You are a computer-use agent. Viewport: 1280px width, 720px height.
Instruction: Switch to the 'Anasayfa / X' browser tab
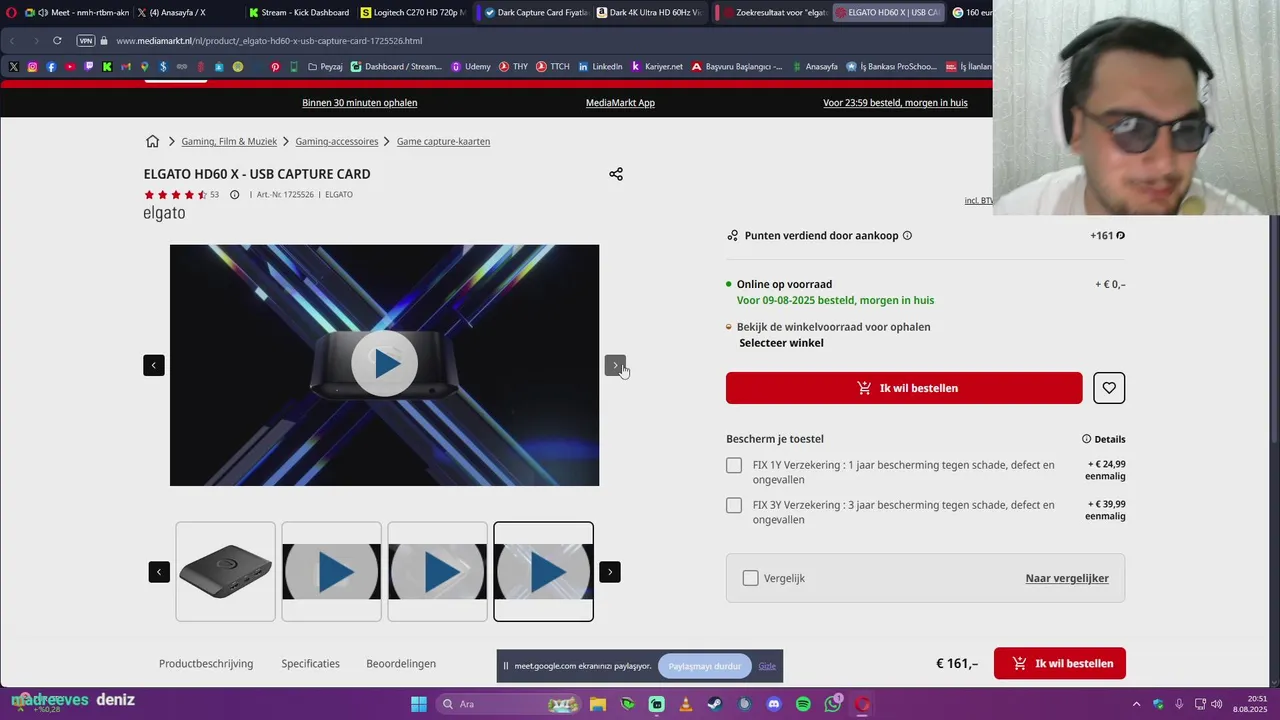point(178,12)
